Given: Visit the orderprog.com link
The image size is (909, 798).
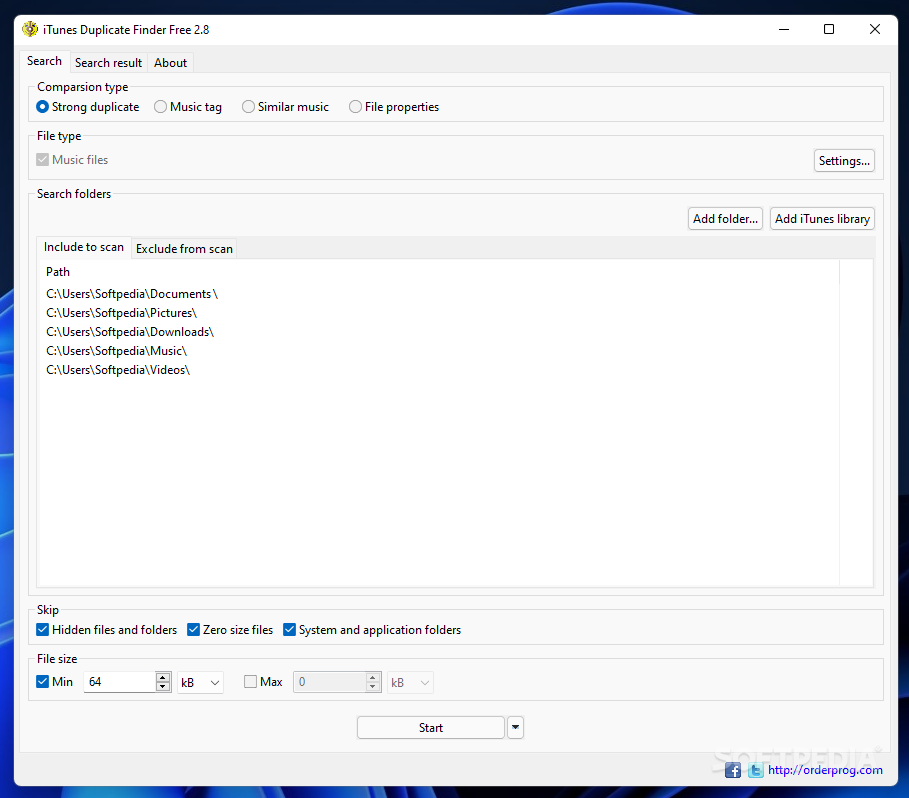Looking at the screenshot, I should pos(825,770).
